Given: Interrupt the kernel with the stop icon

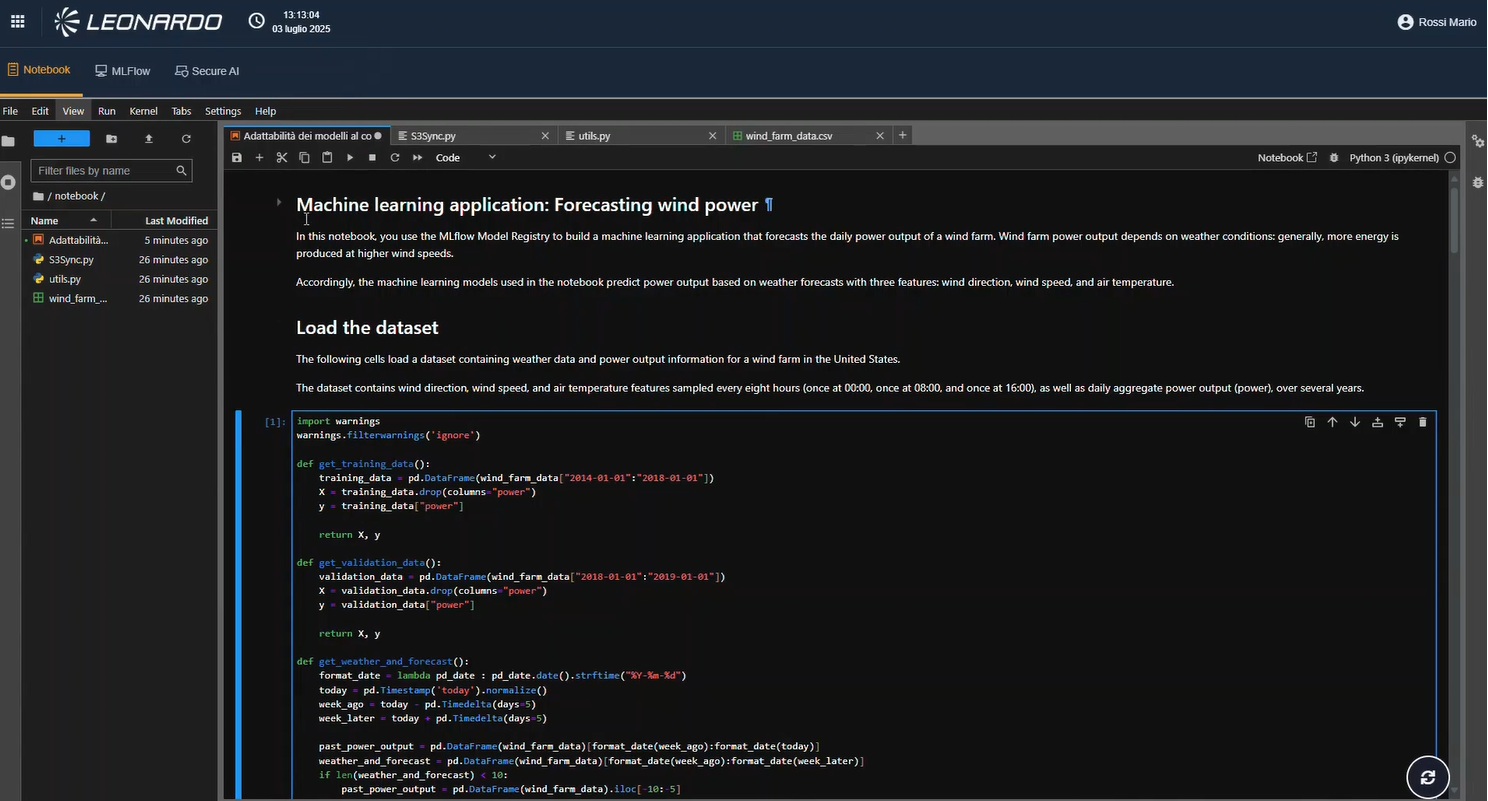Looking at the screenshot, I should 372,158.
